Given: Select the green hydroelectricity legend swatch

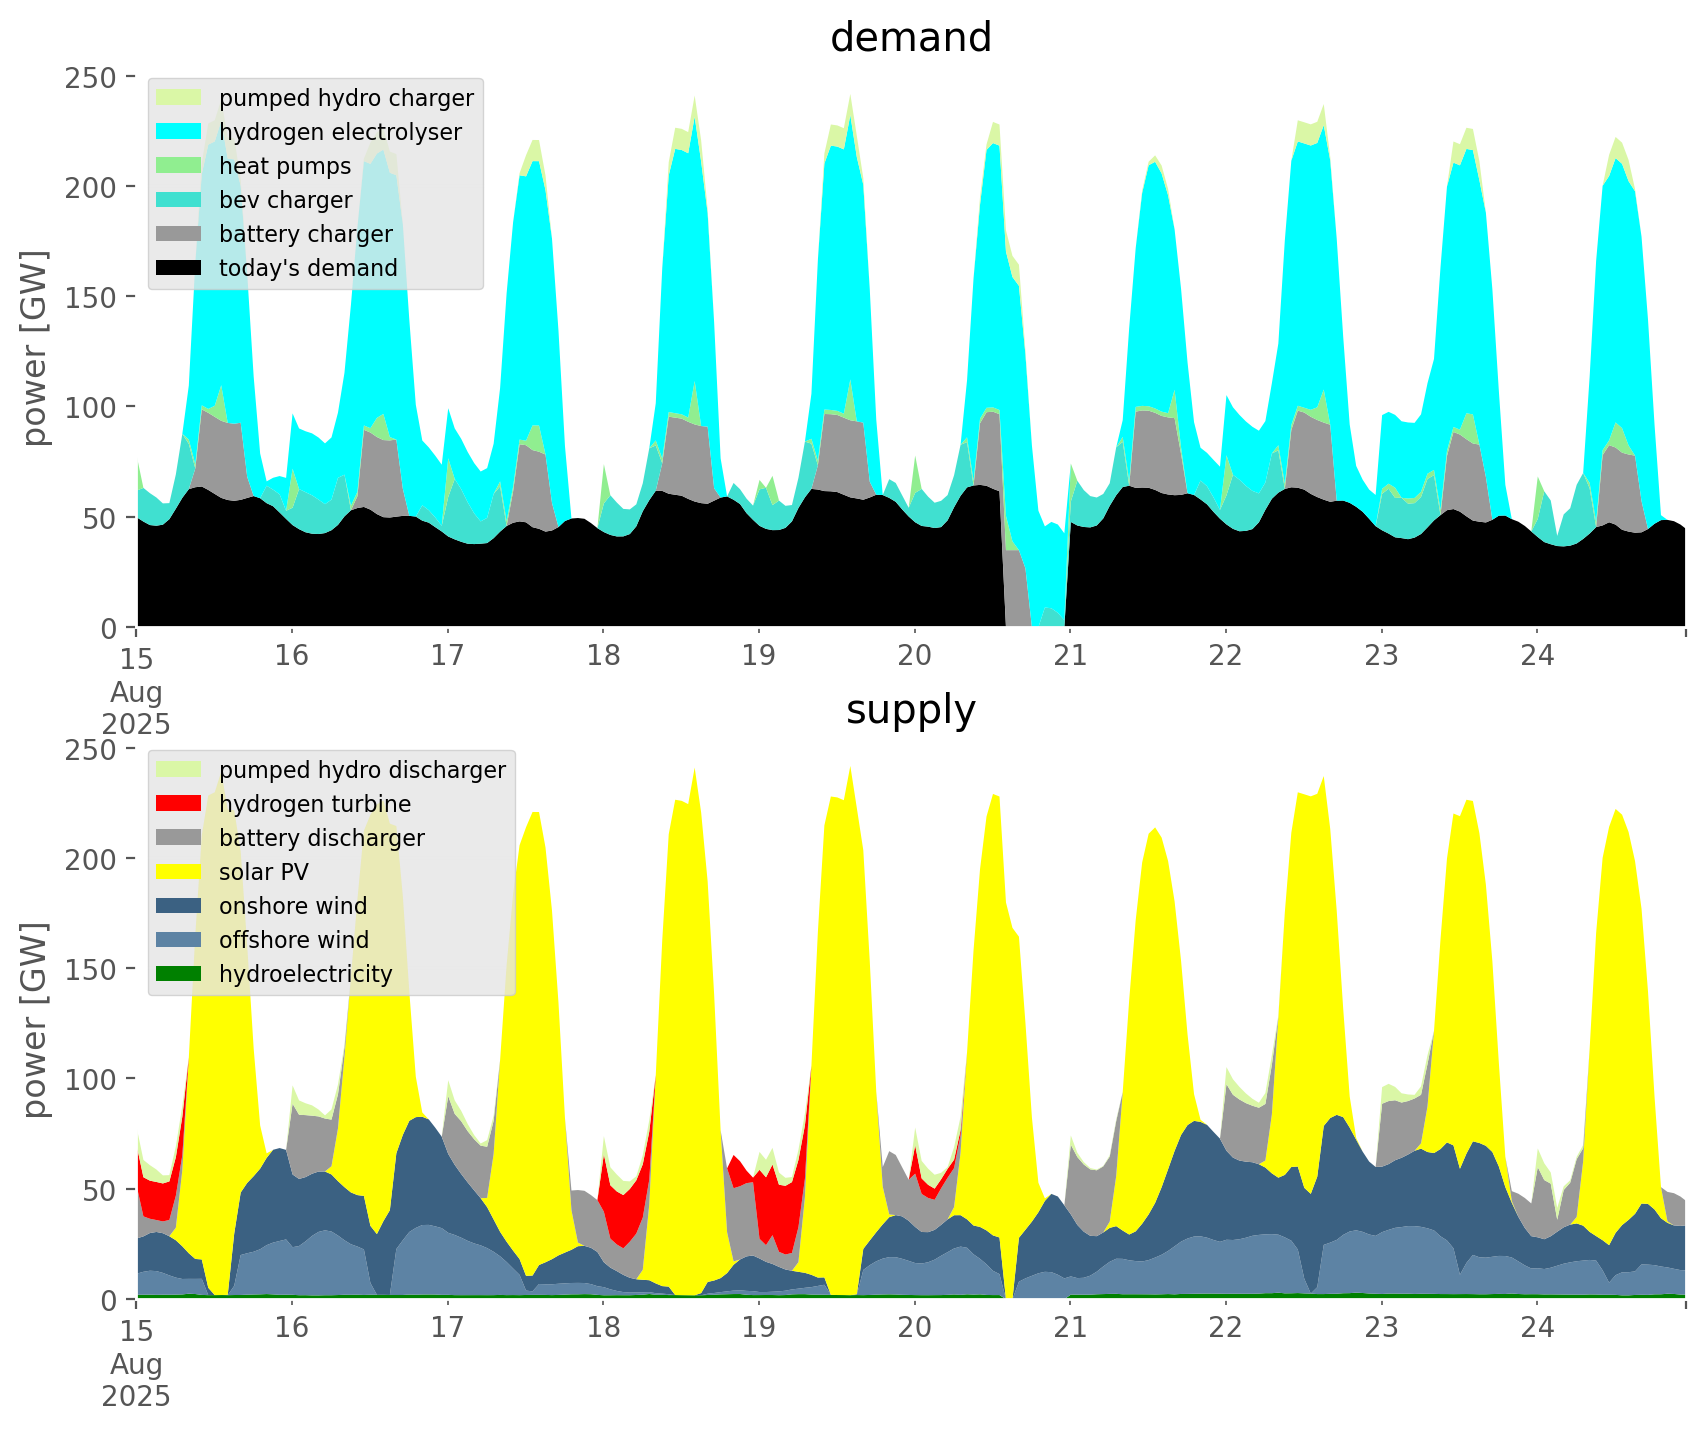Looking at the screenshot, I should 180,974.
